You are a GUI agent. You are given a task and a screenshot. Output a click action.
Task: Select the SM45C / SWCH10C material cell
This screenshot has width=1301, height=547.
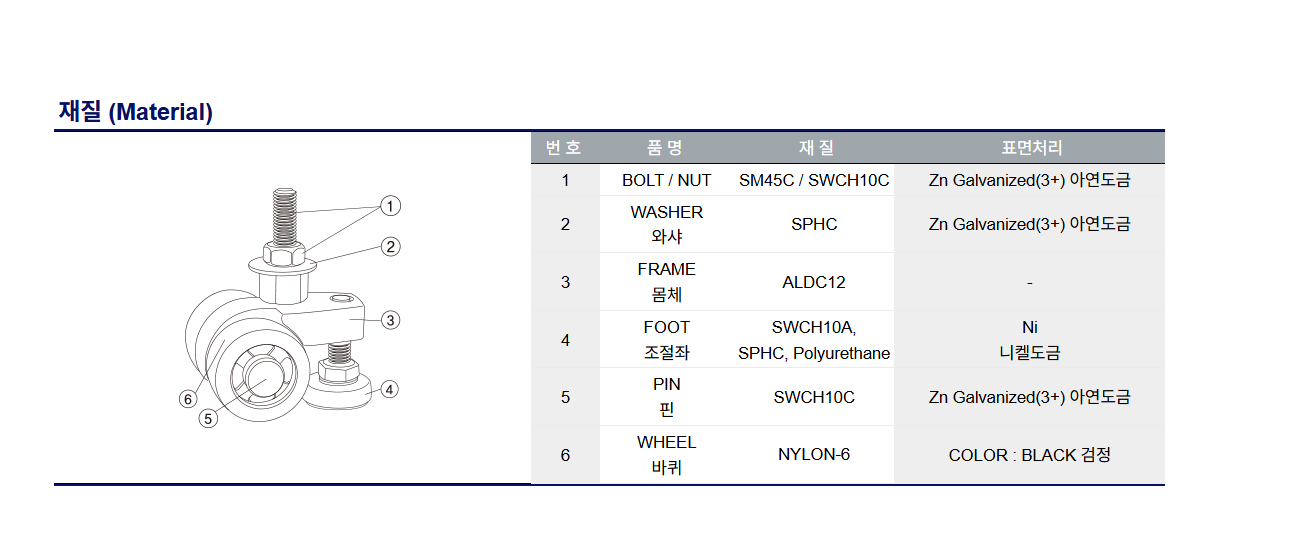click(x=814, y=180)
